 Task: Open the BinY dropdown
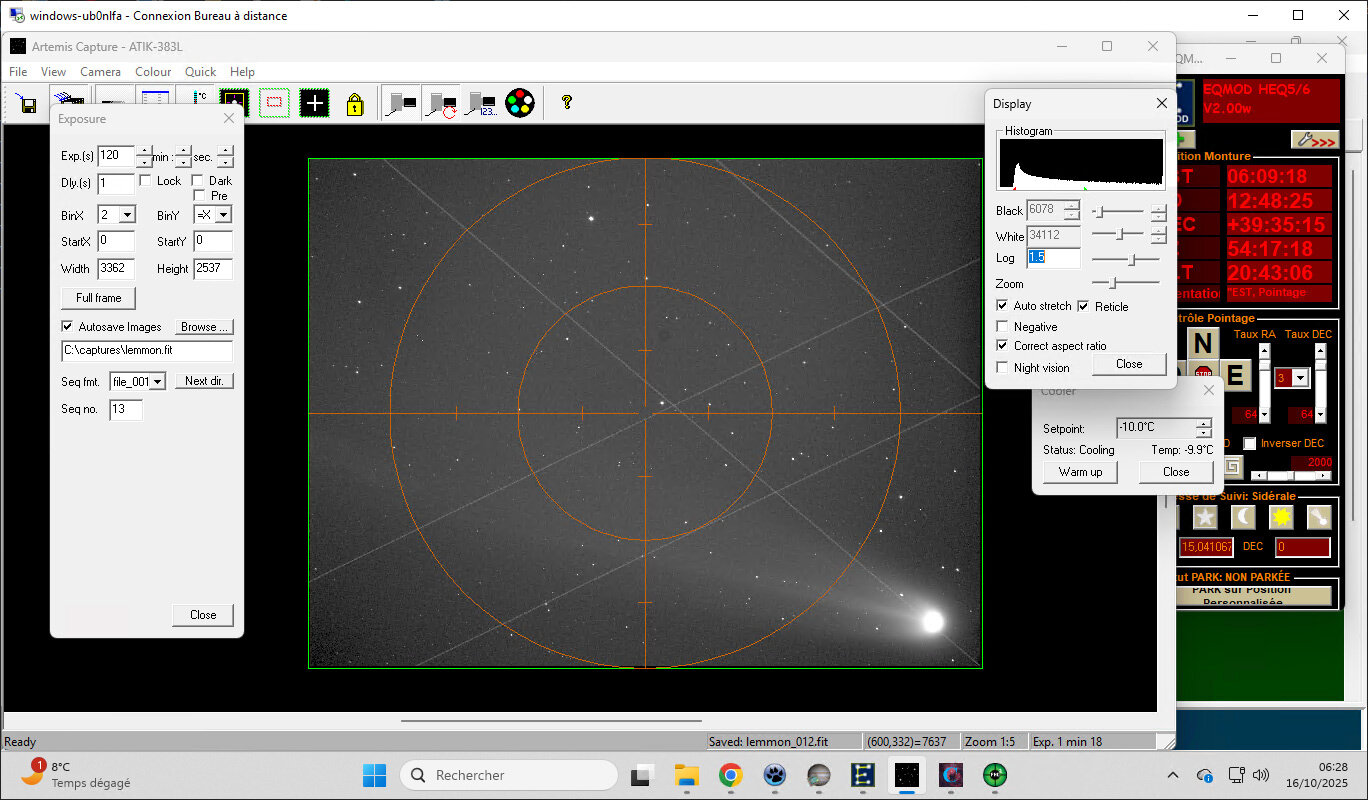[x=223, y=215]
